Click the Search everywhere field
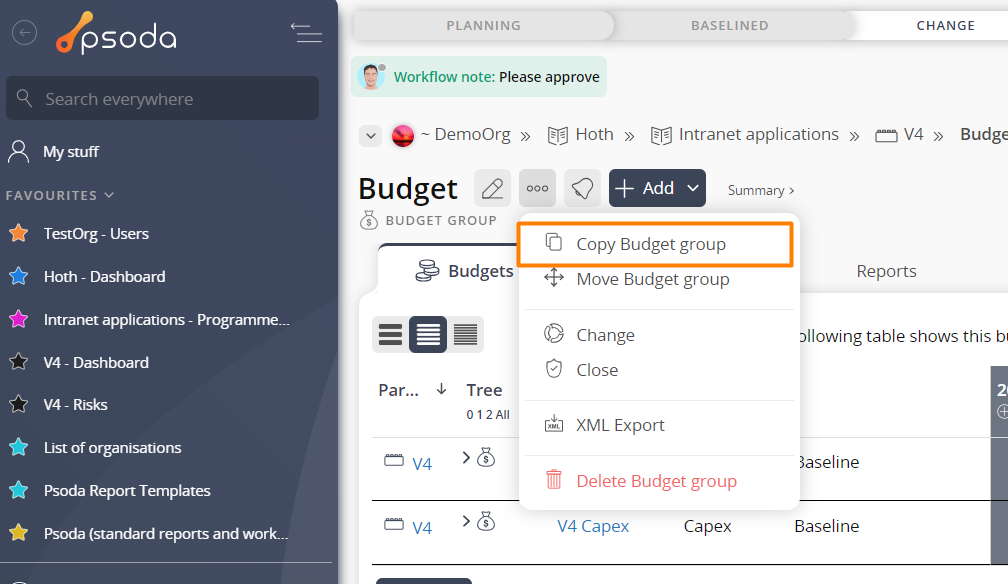The image size is (1008, 584). pos(163,98)
